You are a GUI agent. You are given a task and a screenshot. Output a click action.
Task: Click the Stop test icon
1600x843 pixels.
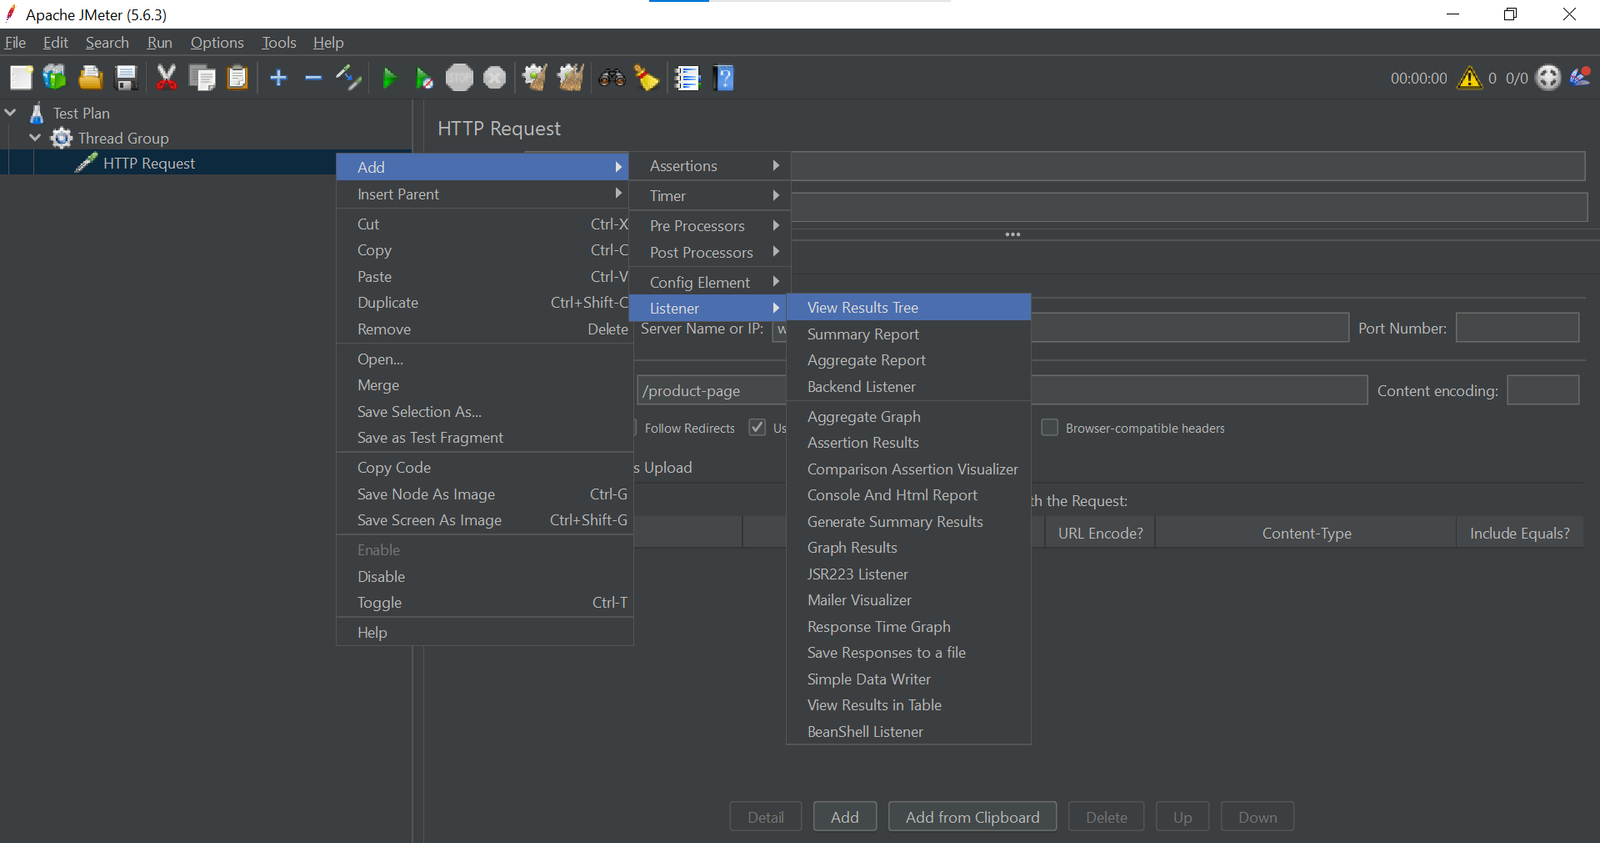pyautogui.click(x=459, y=78)
